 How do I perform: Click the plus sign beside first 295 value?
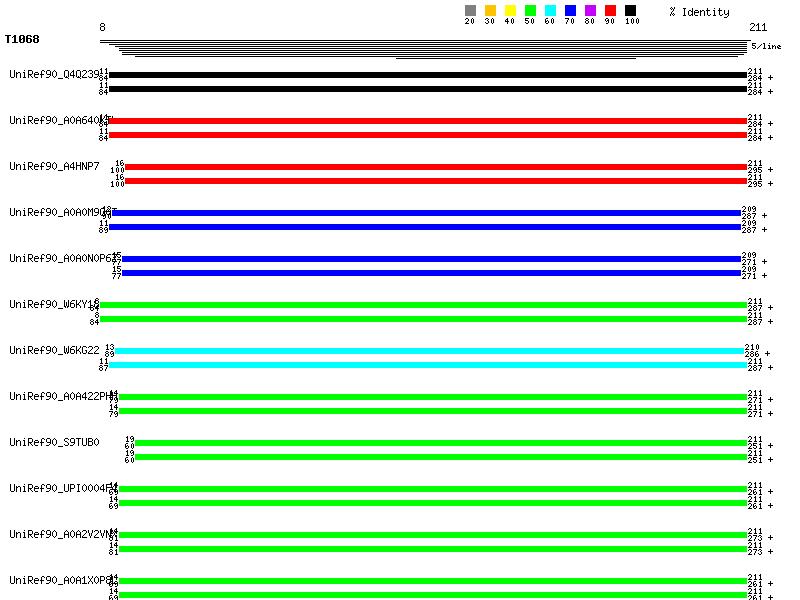pos(771,169)
